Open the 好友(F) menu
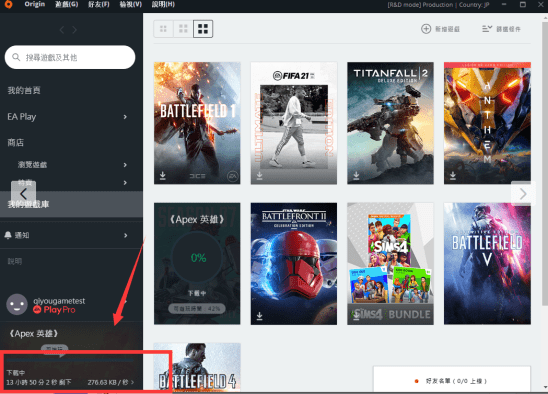This screenshot has width=548, height=394. click(x=99, y=4)
